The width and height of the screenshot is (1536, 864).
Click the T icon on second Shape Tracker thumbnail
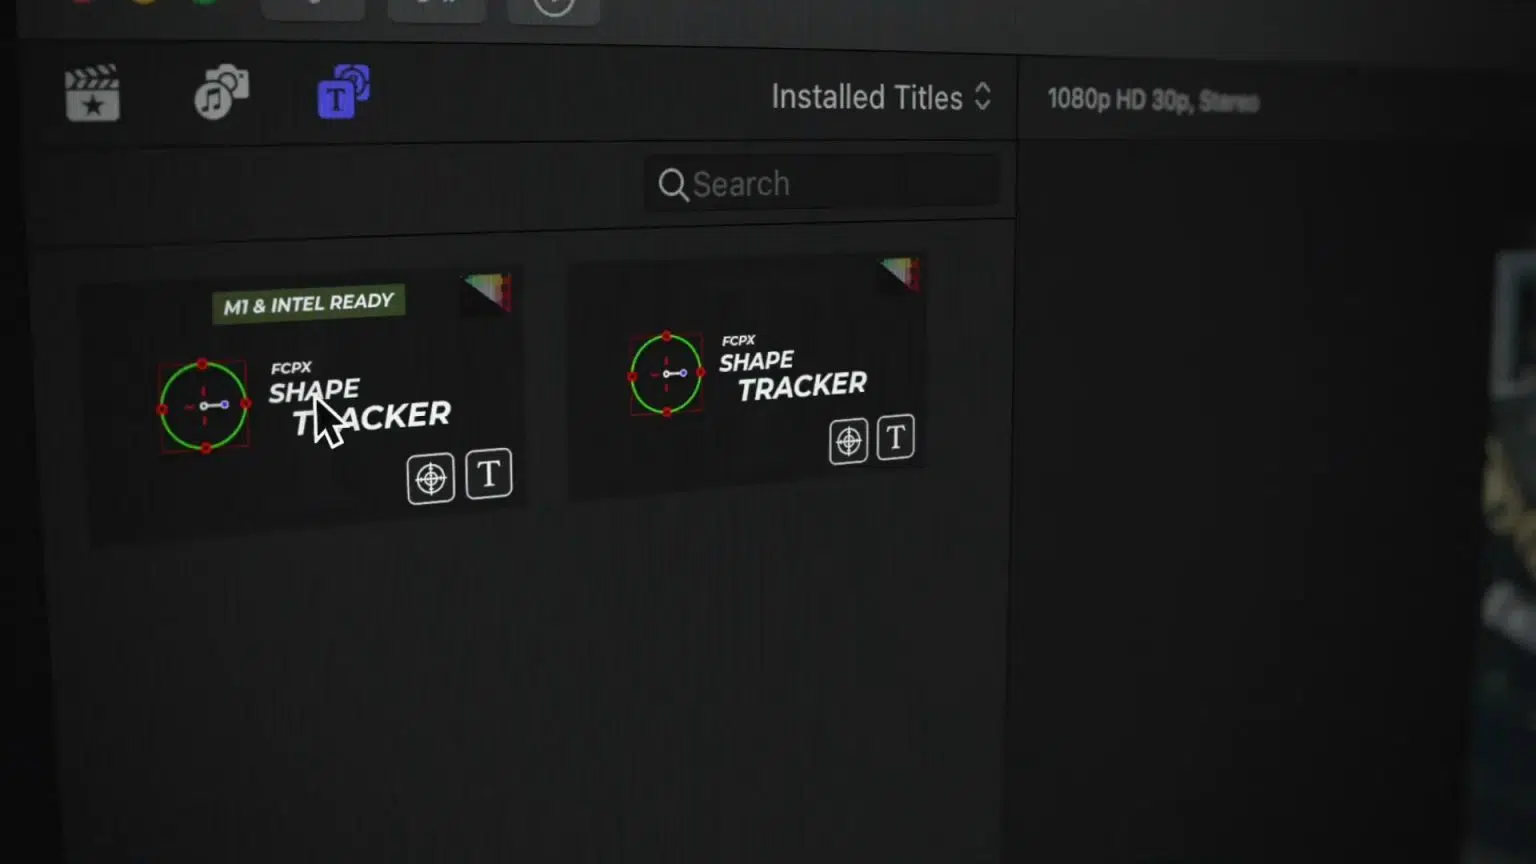pos(896,437)
